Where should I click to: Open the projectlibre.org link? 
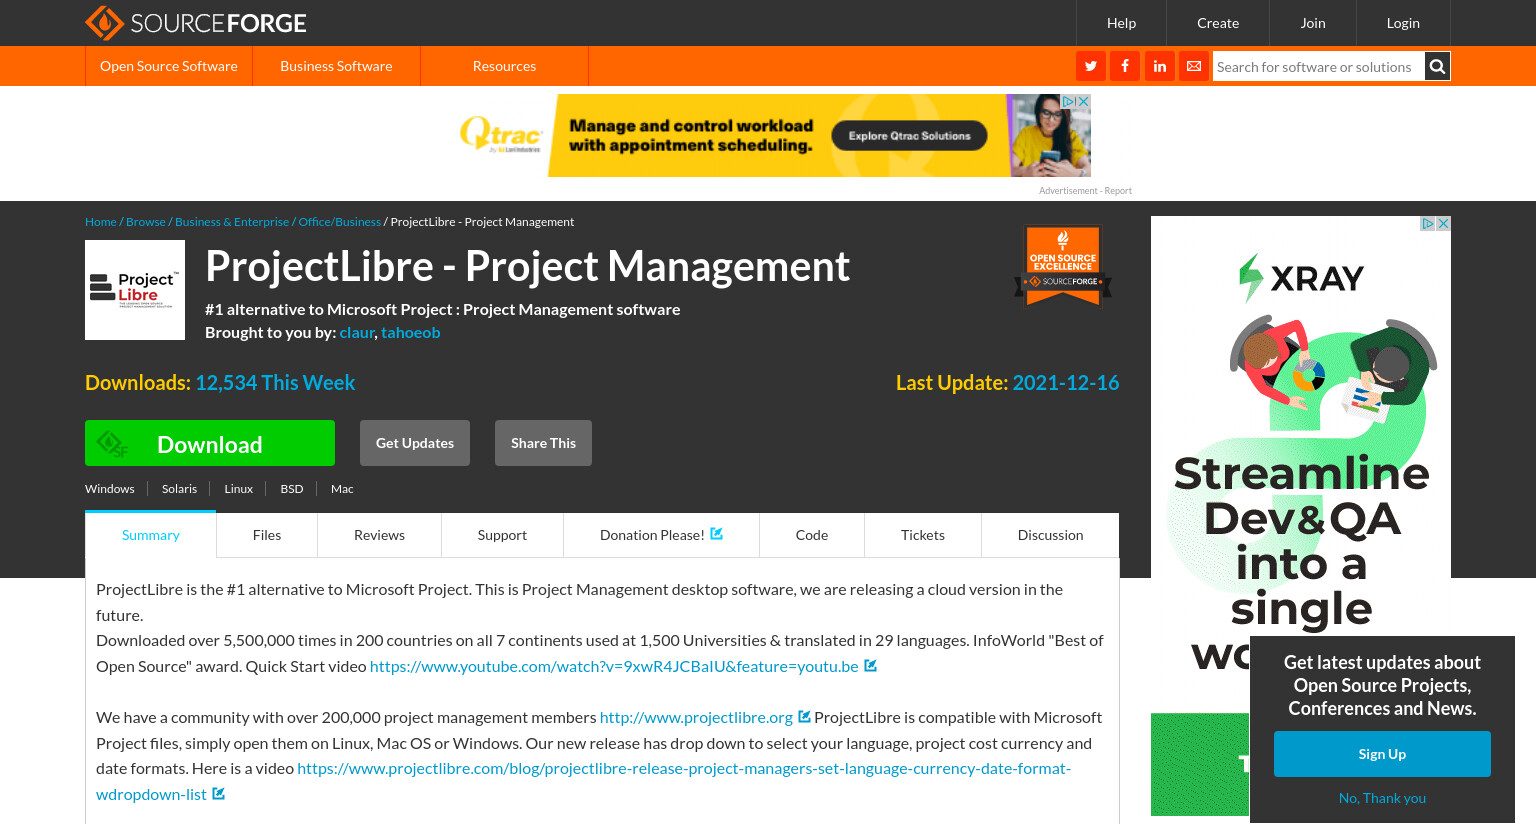pyautogui.click(x=696, y=717)
